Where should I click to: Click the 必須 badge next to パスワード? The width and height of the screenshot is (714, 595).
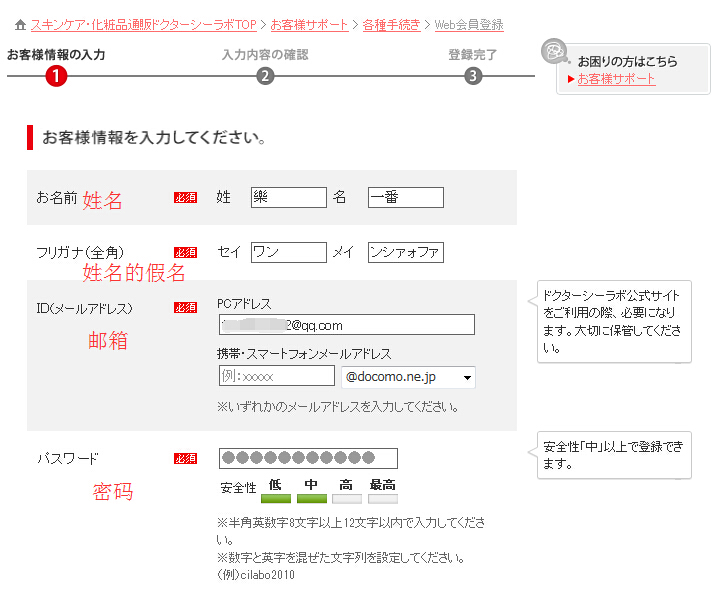pos(185,459)
